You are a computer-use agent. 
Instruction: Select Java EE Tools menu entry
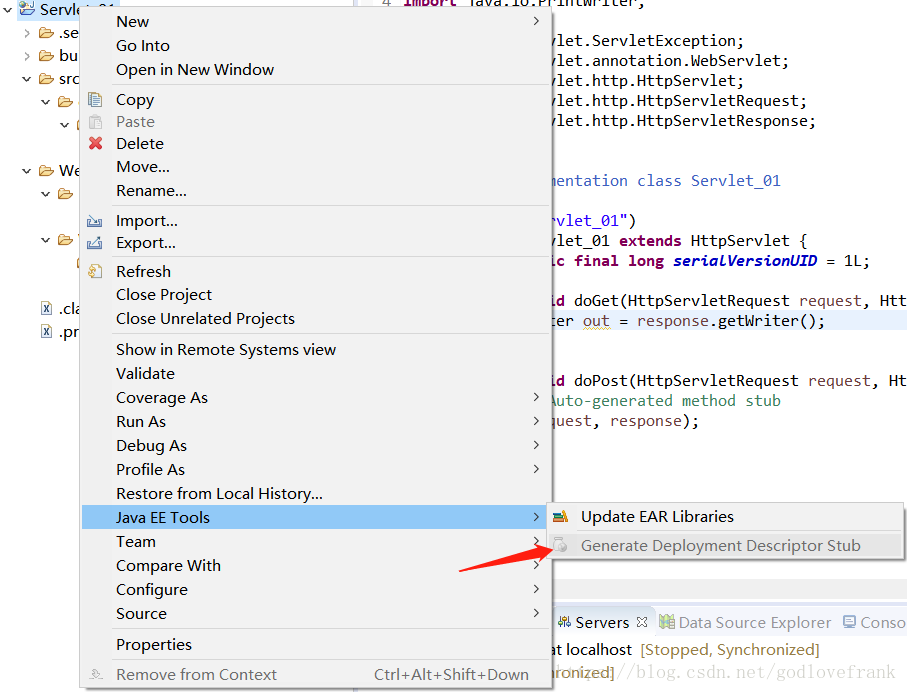tap(316, 517)
